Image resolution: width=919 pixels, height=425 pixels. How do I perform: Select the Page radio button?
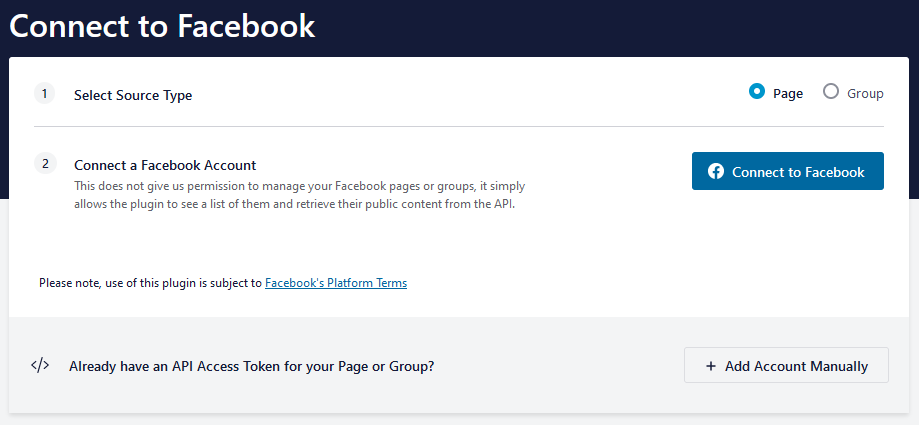[x=757, y=92]
